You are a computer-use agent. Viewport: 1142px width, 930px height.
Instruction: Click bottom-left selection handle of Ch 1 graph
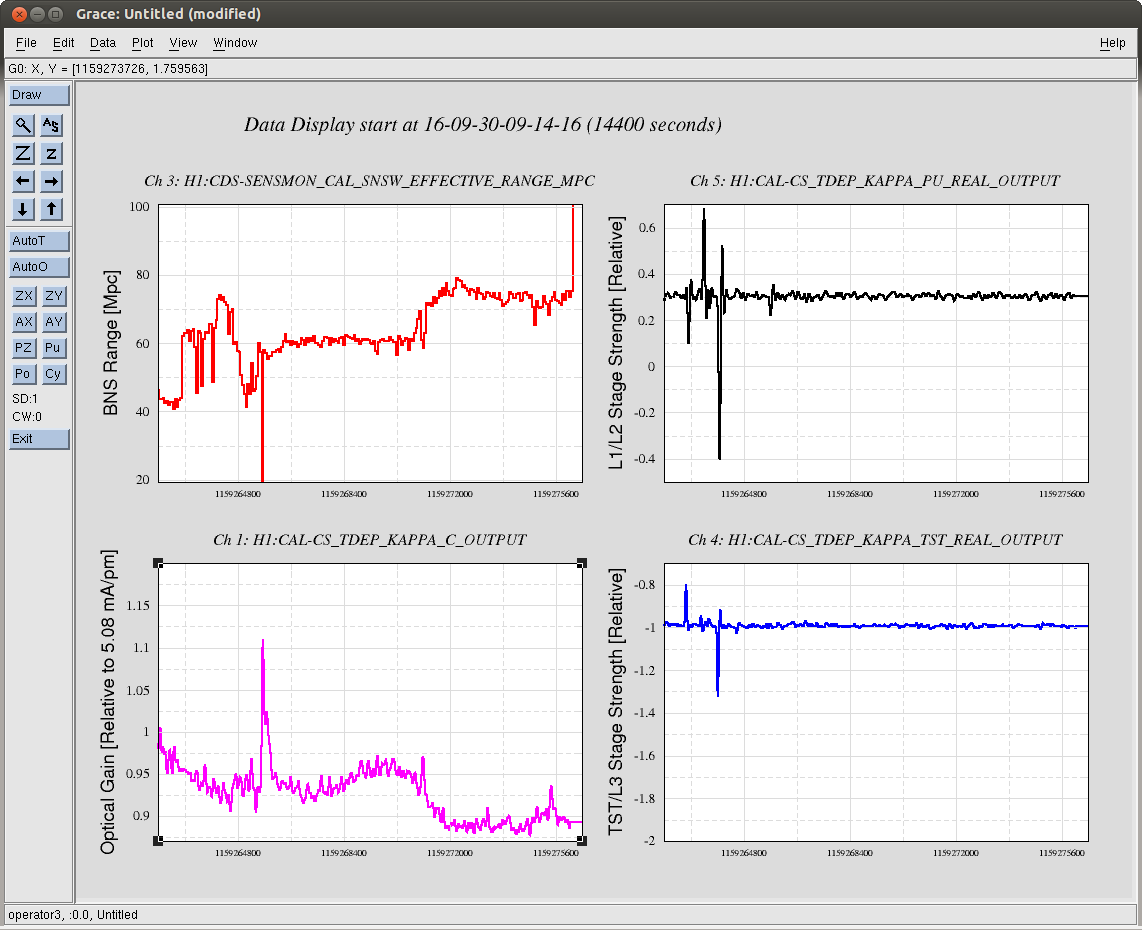[158, 840]
